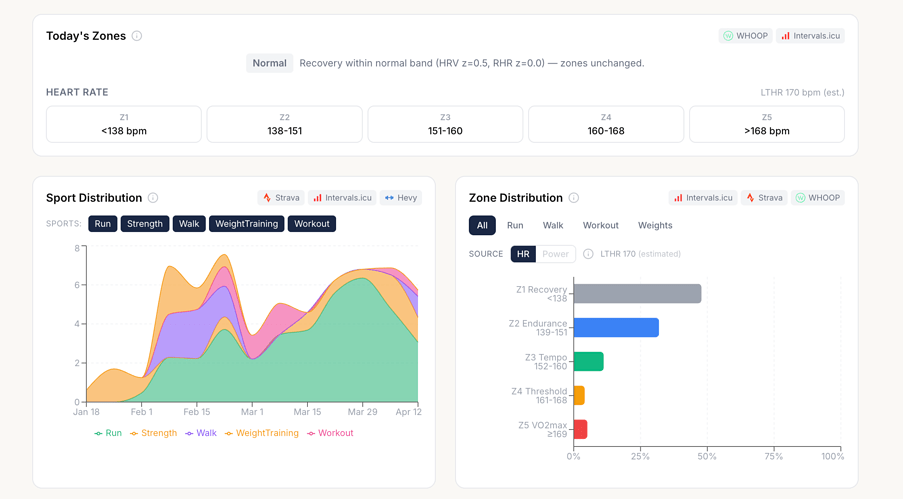Switch source to Power
The width and height of the screenshot is (903, 499).
coord(555,254)
